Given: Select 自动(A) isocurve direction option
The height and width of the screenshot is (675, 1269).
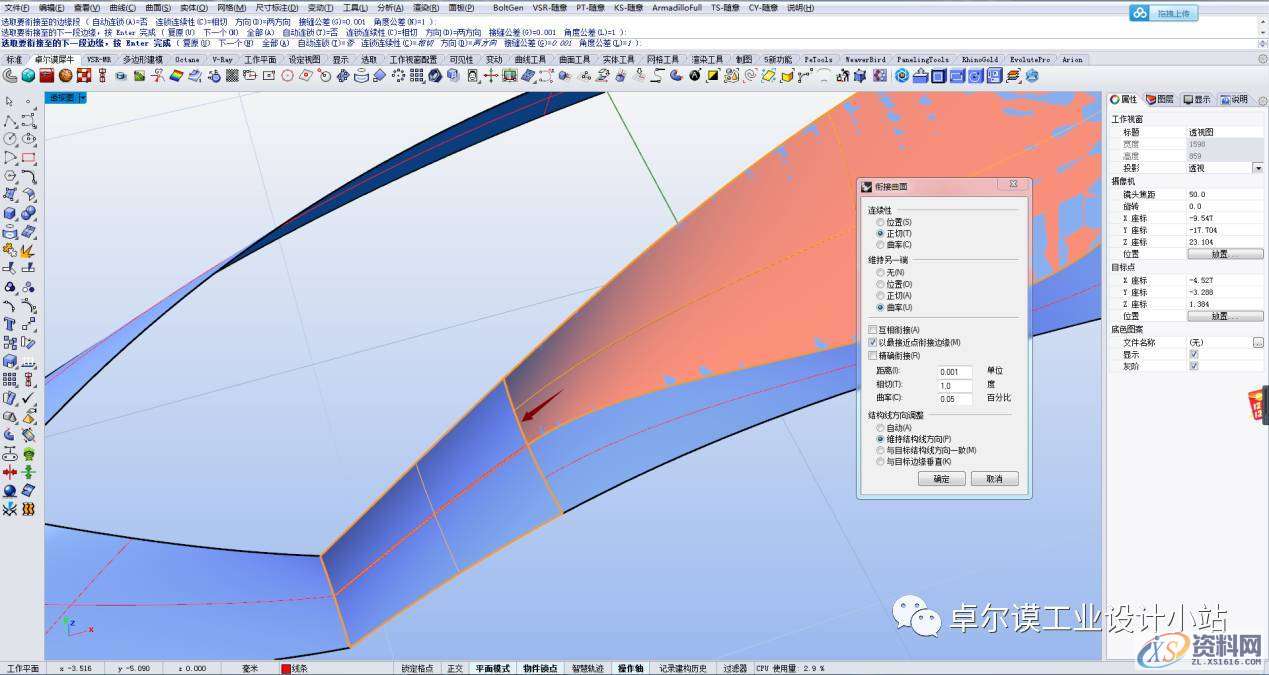Looking at the screenshot, I should (x=880, y=428).
